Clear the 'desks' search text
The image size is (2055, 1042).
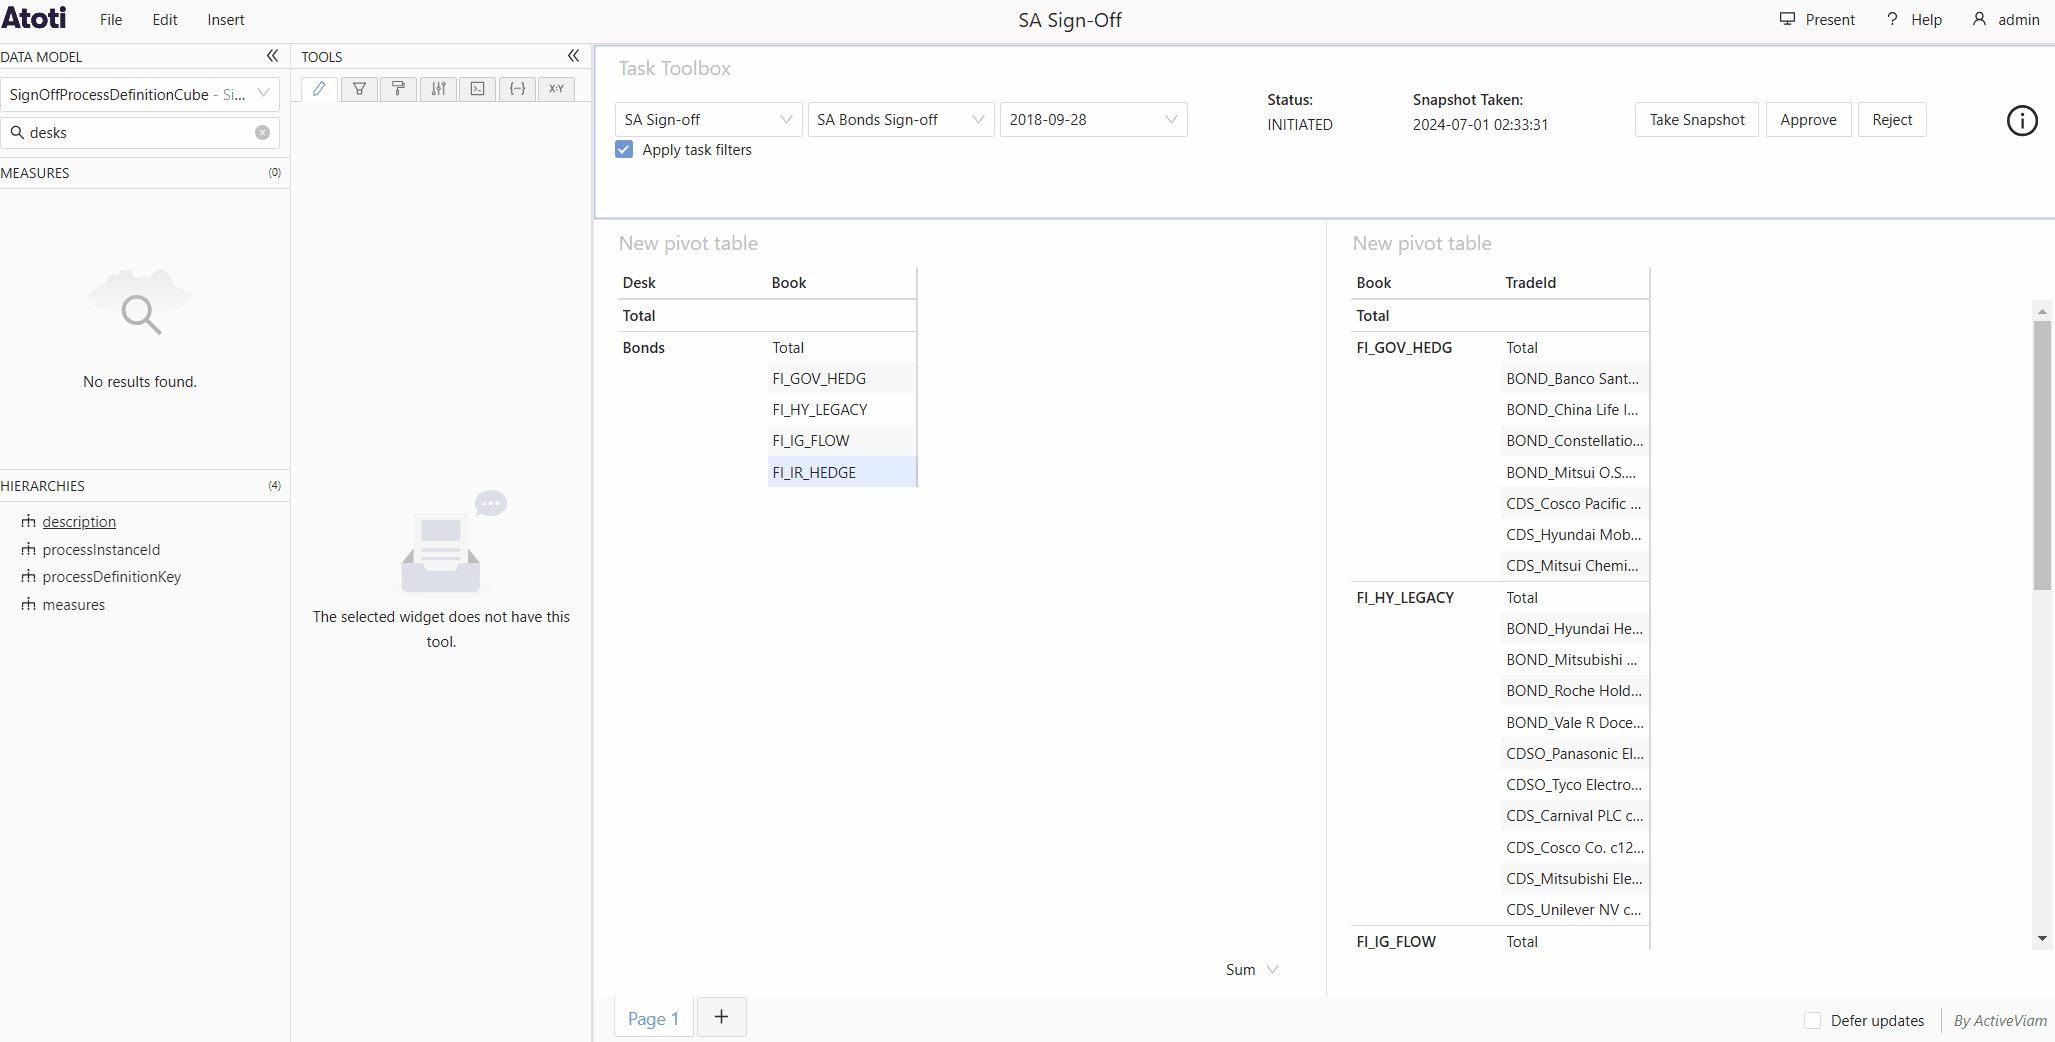pos(262,133)
